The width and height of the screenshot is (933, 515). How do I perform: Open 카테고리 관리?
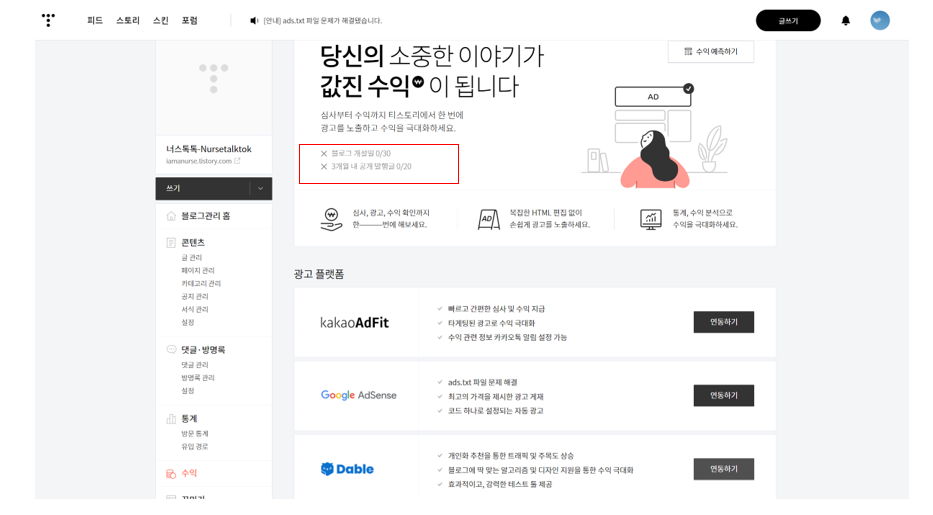[x=201, y=284]
